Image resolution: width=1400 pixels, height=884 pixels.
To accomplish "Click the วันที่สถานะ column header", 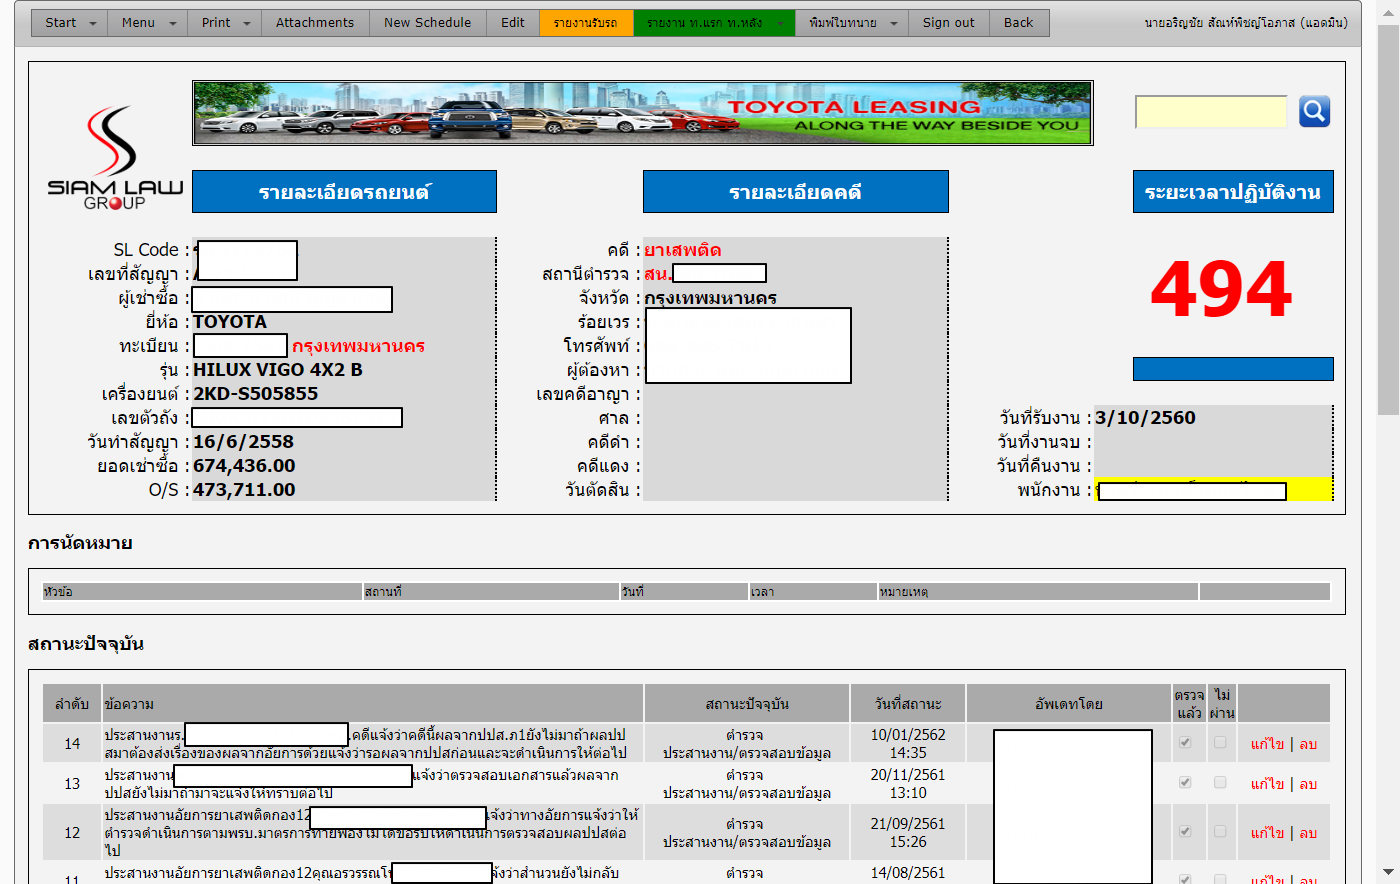I will pyautogui.click(x=908, y=704).
